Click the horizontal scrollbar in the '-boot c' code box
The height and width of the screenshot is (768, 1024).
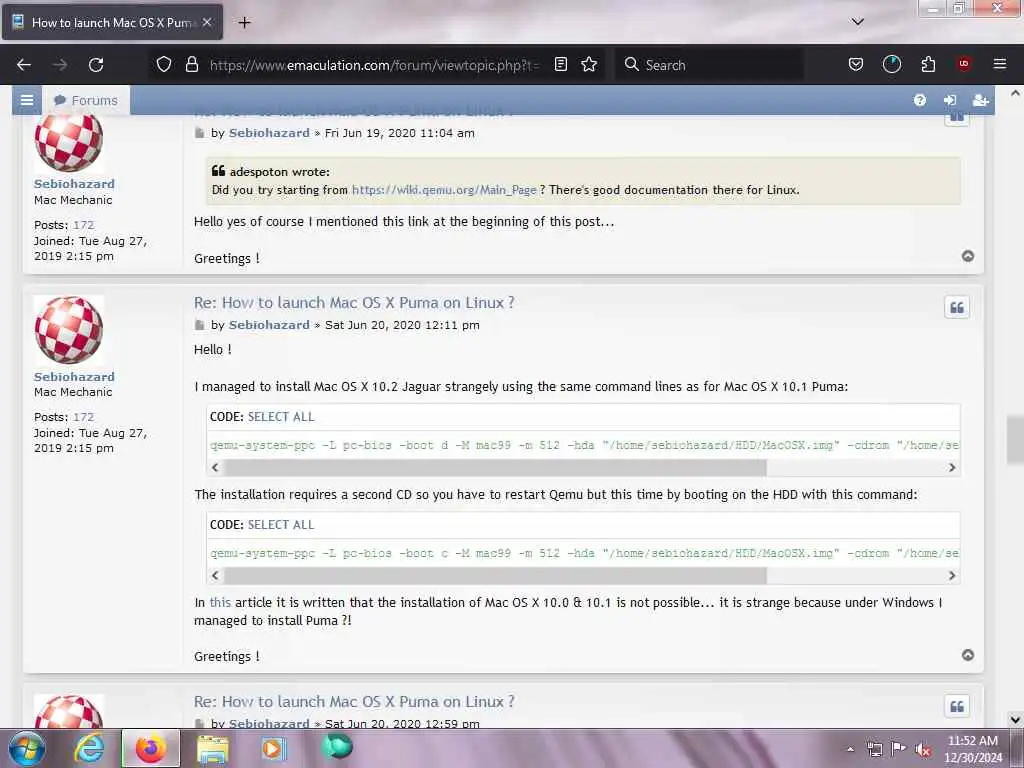coord(495,575)
